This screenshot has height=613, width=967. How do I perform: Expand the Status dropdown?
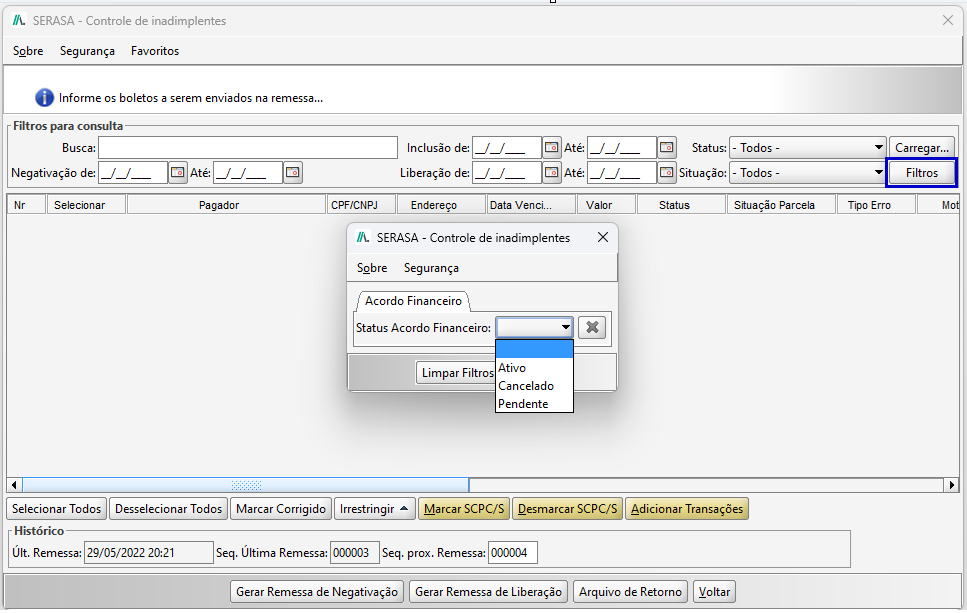pos(878,148)
